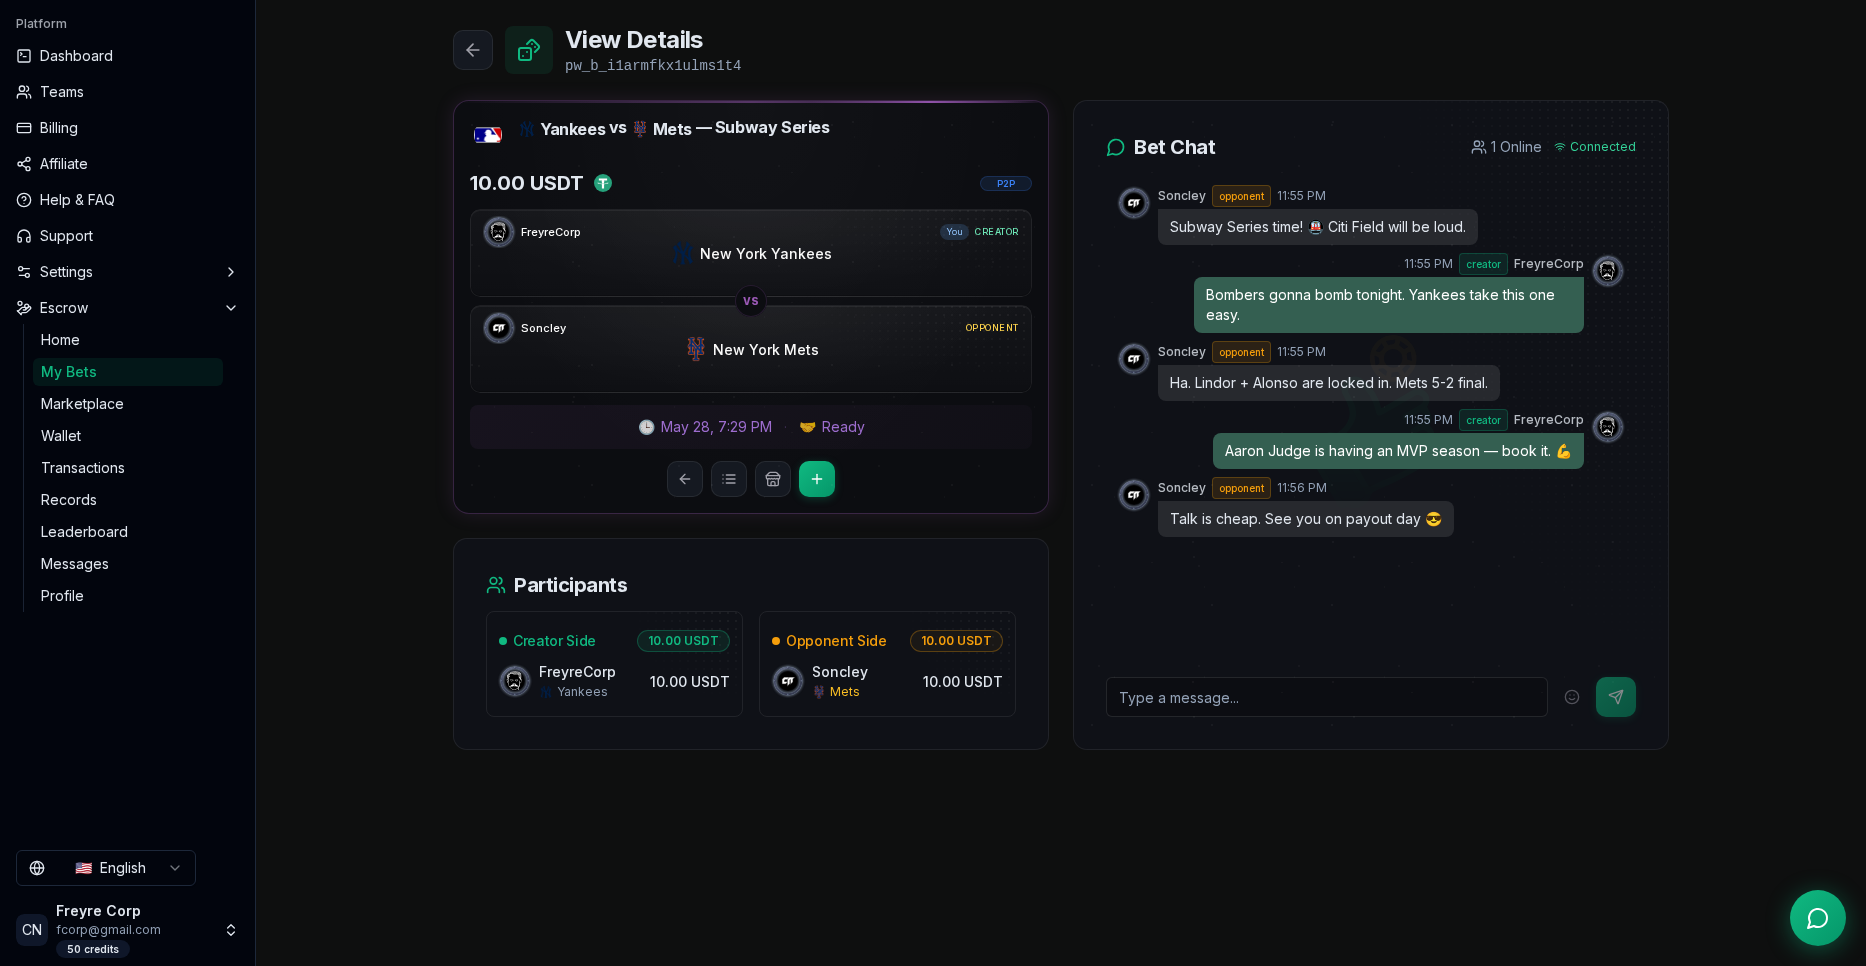Navigate to Affiliate page

click(x=128, y=164)
